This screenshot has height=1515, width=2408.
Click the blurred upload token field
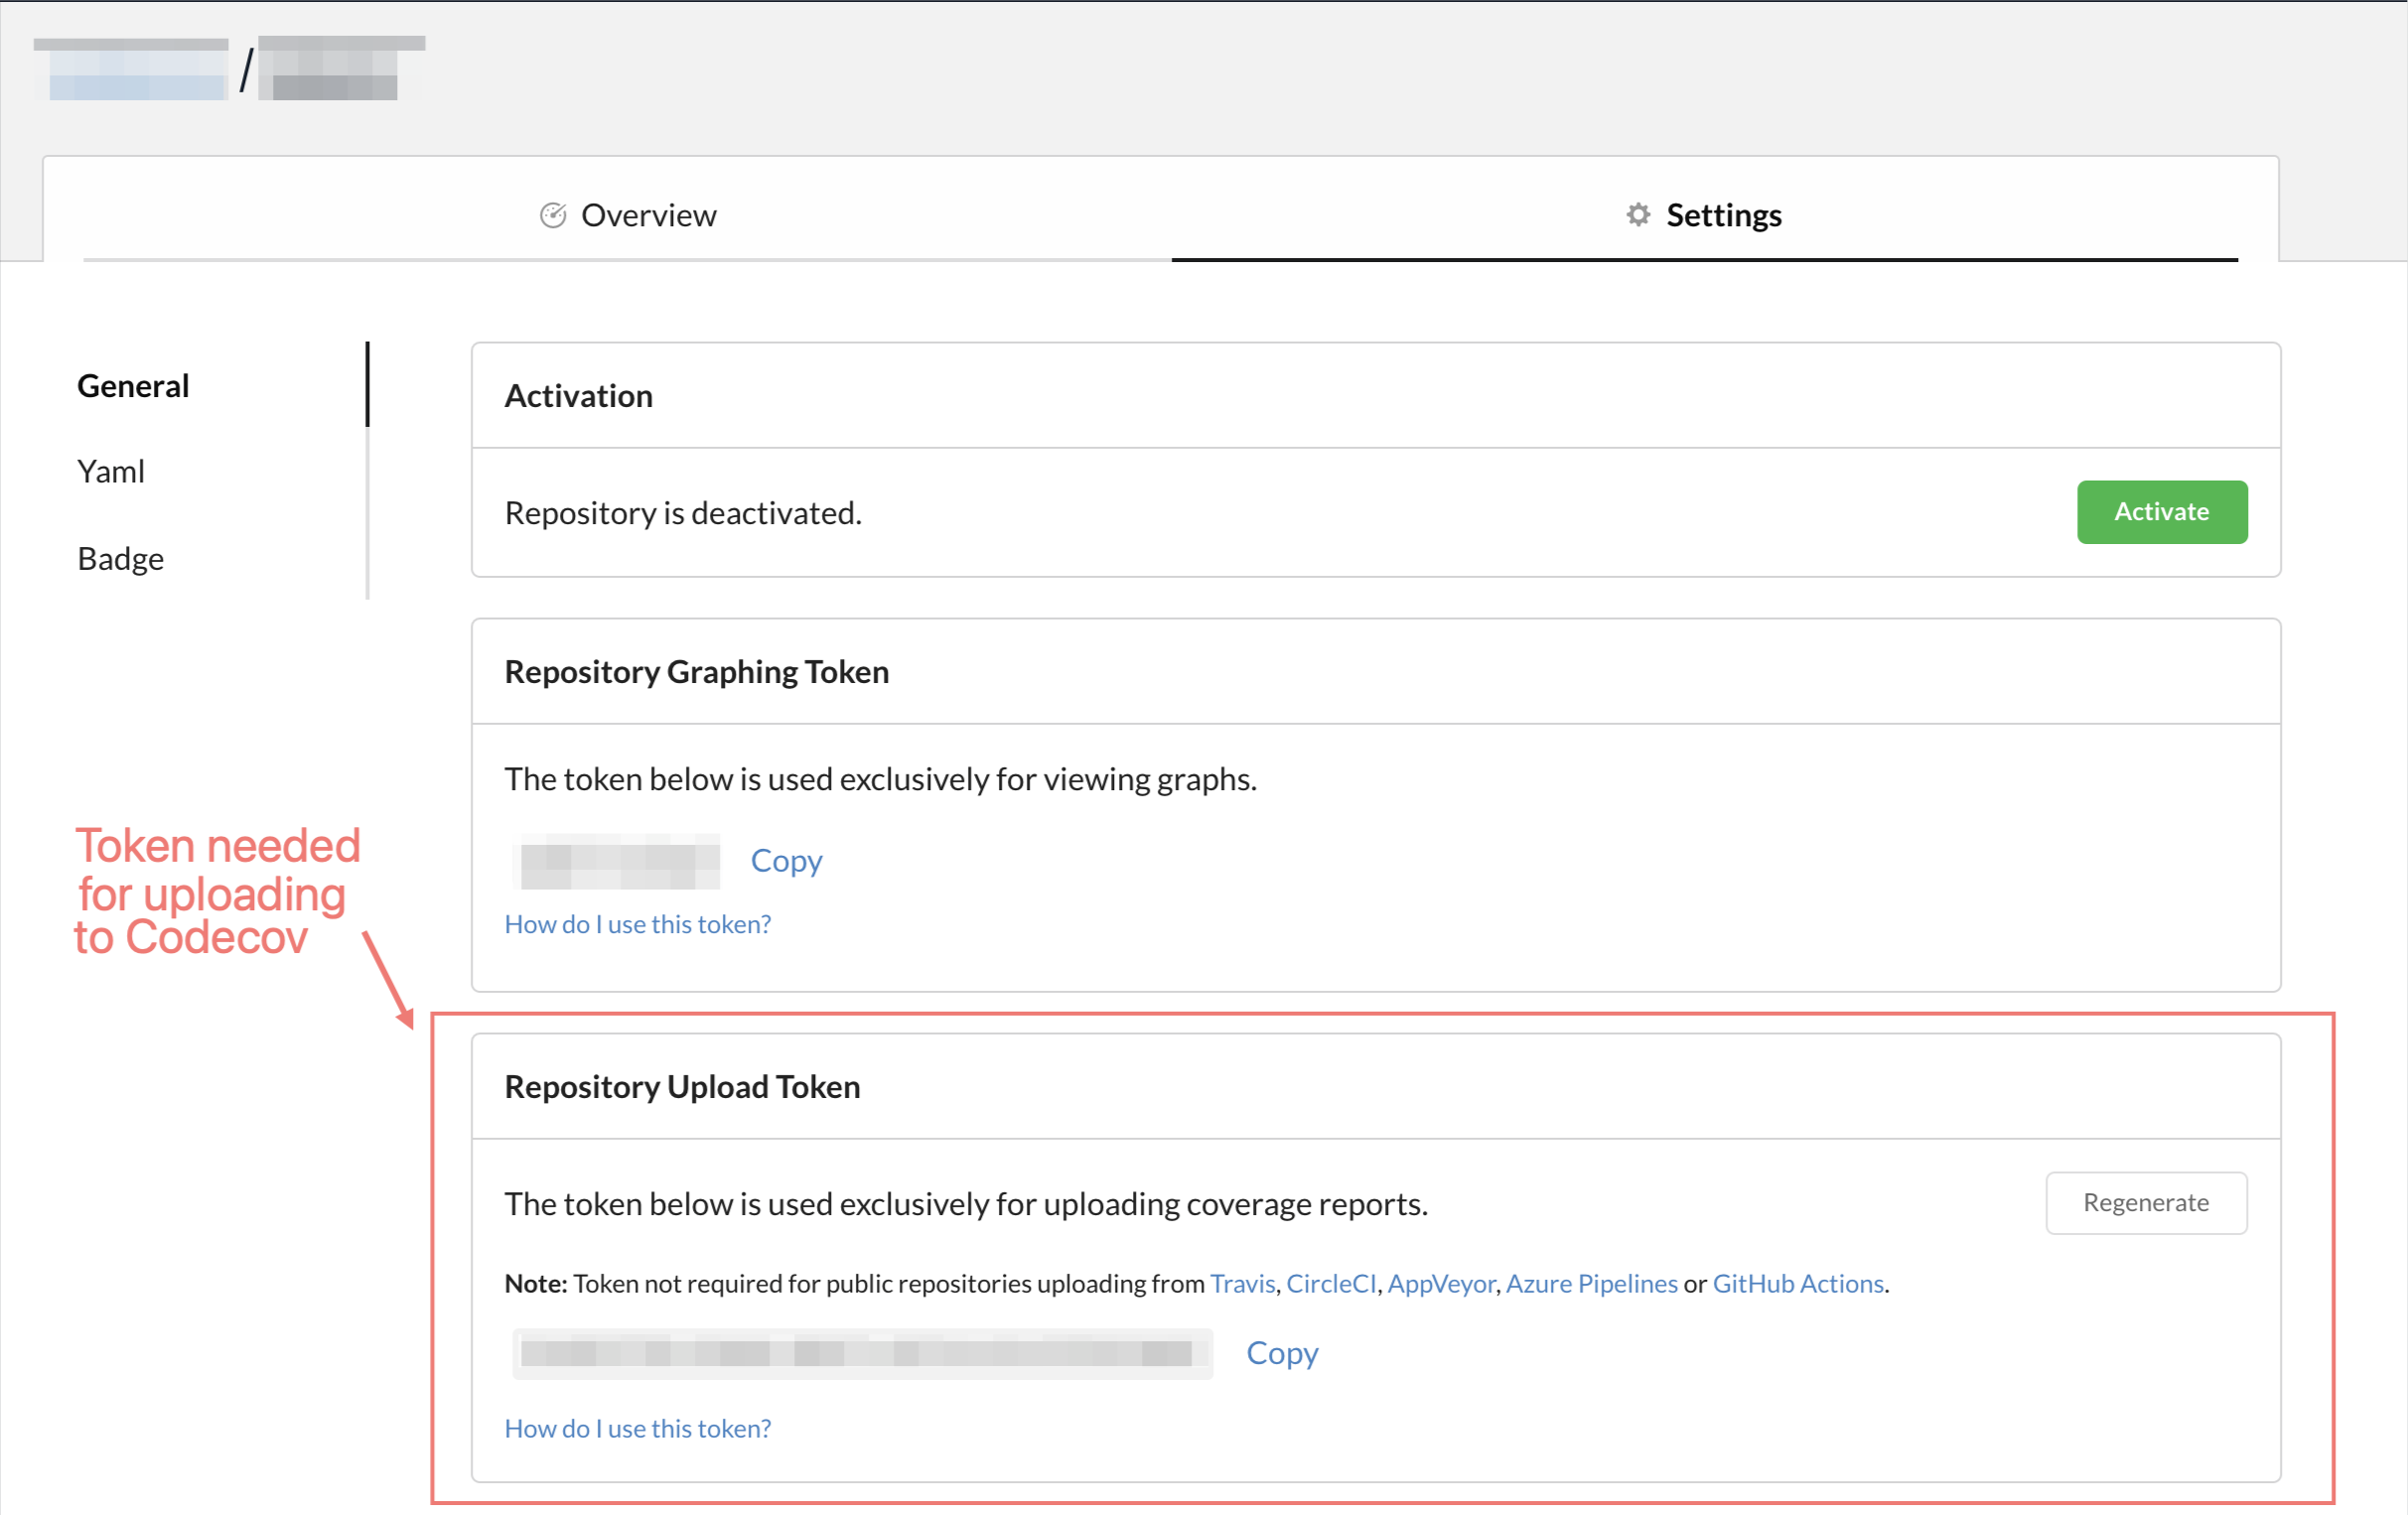(x=861, y=1354)
